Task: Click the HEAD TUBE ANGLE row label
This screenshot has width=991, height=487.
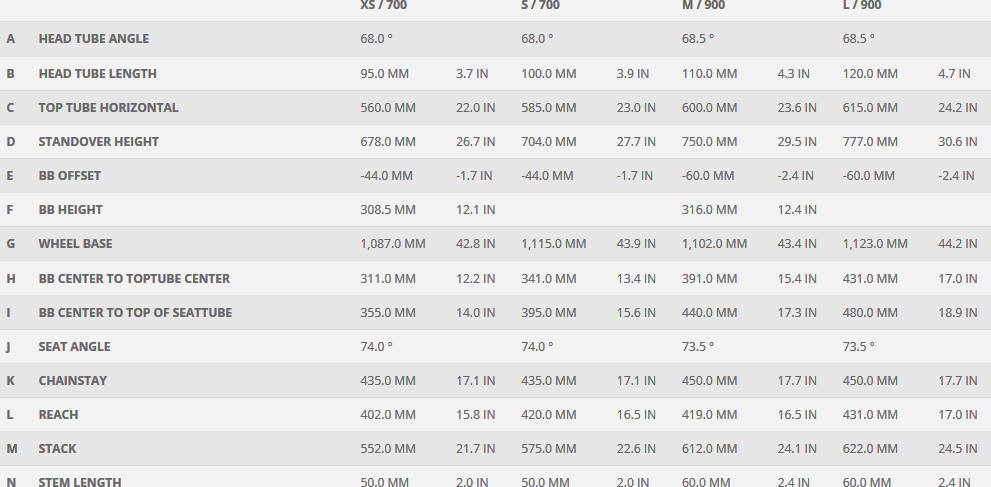Action: (94, 39)
